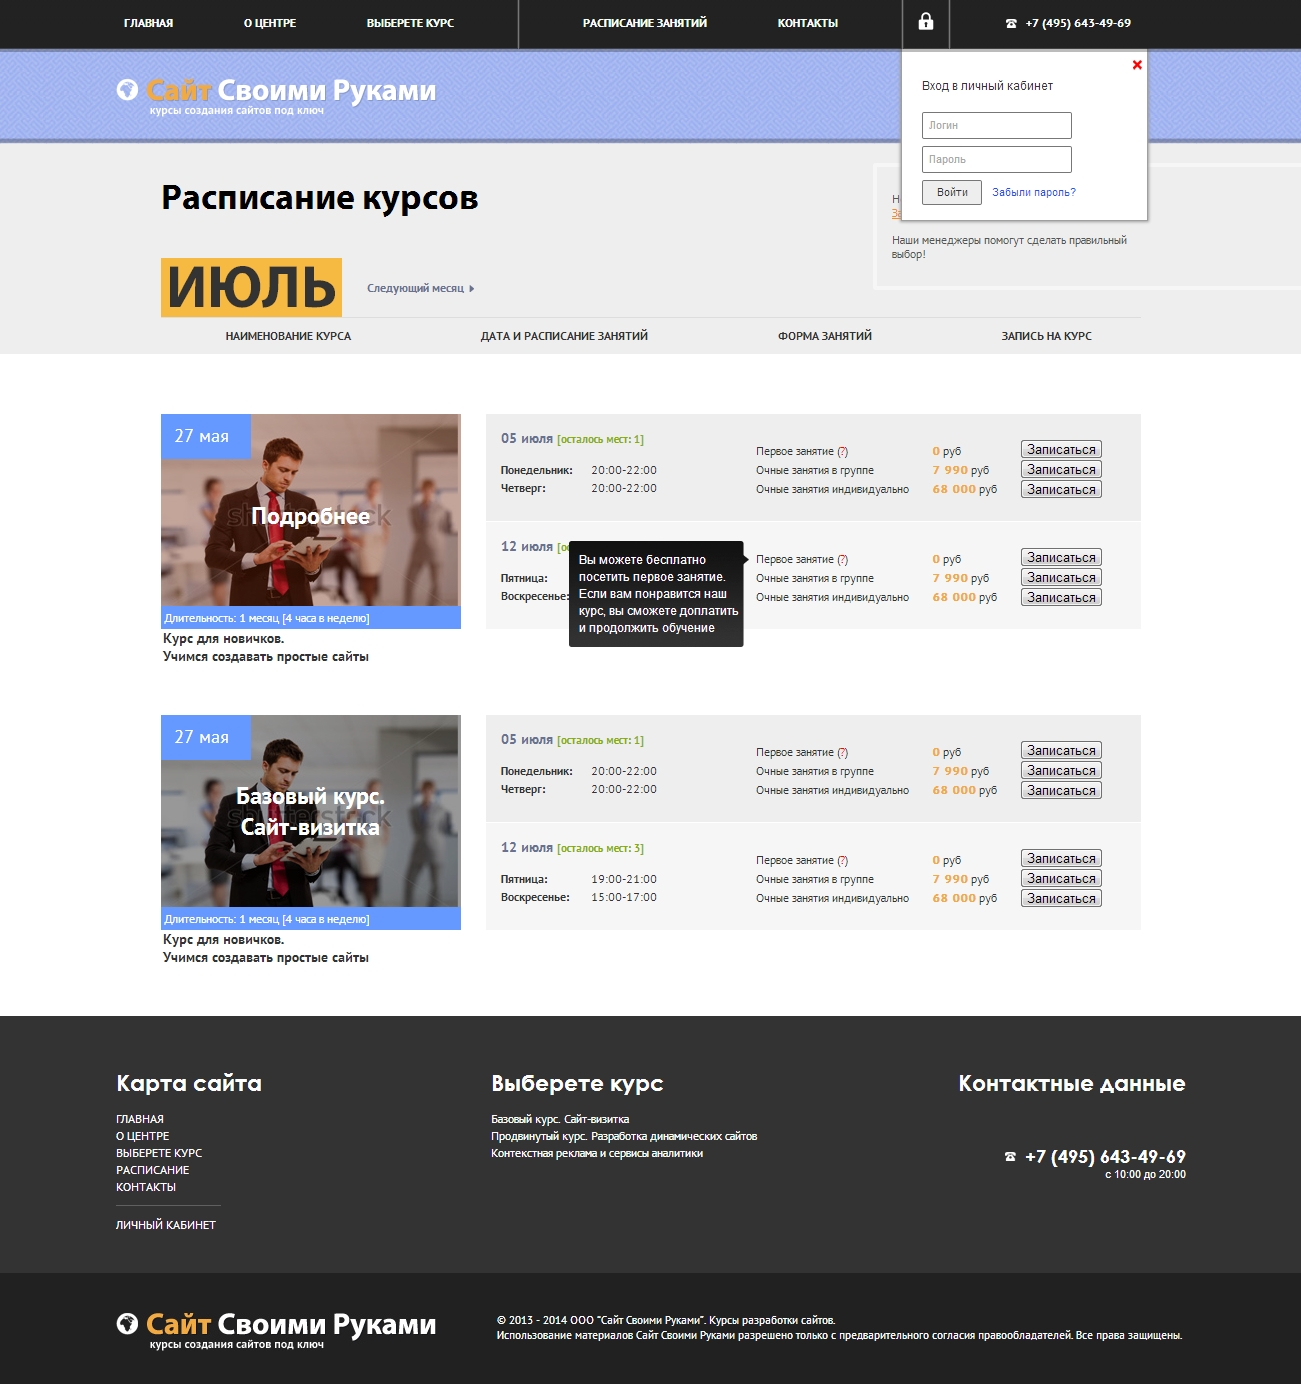Viewport: 1301px width, 1384px height.
Task: Focus the Логин input field
Action: [996, 125]
